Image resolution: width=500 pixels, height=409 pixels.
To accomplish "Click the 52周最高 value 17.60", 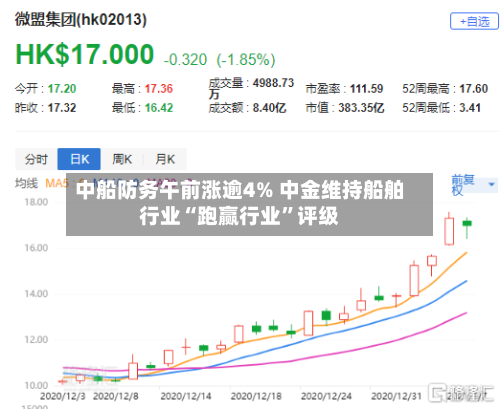I will pos(474,89).
